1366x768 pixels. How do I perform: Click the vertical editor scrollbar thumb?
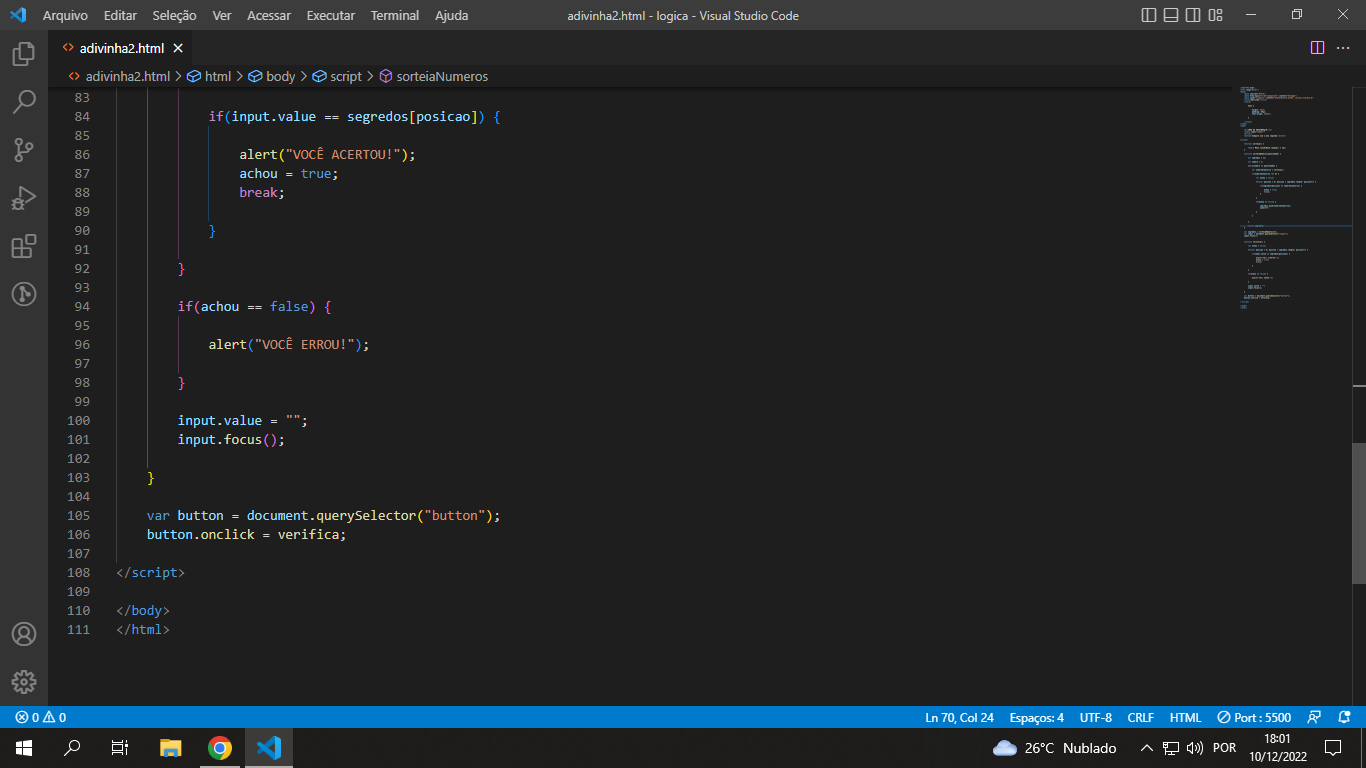coord(1359,515)
